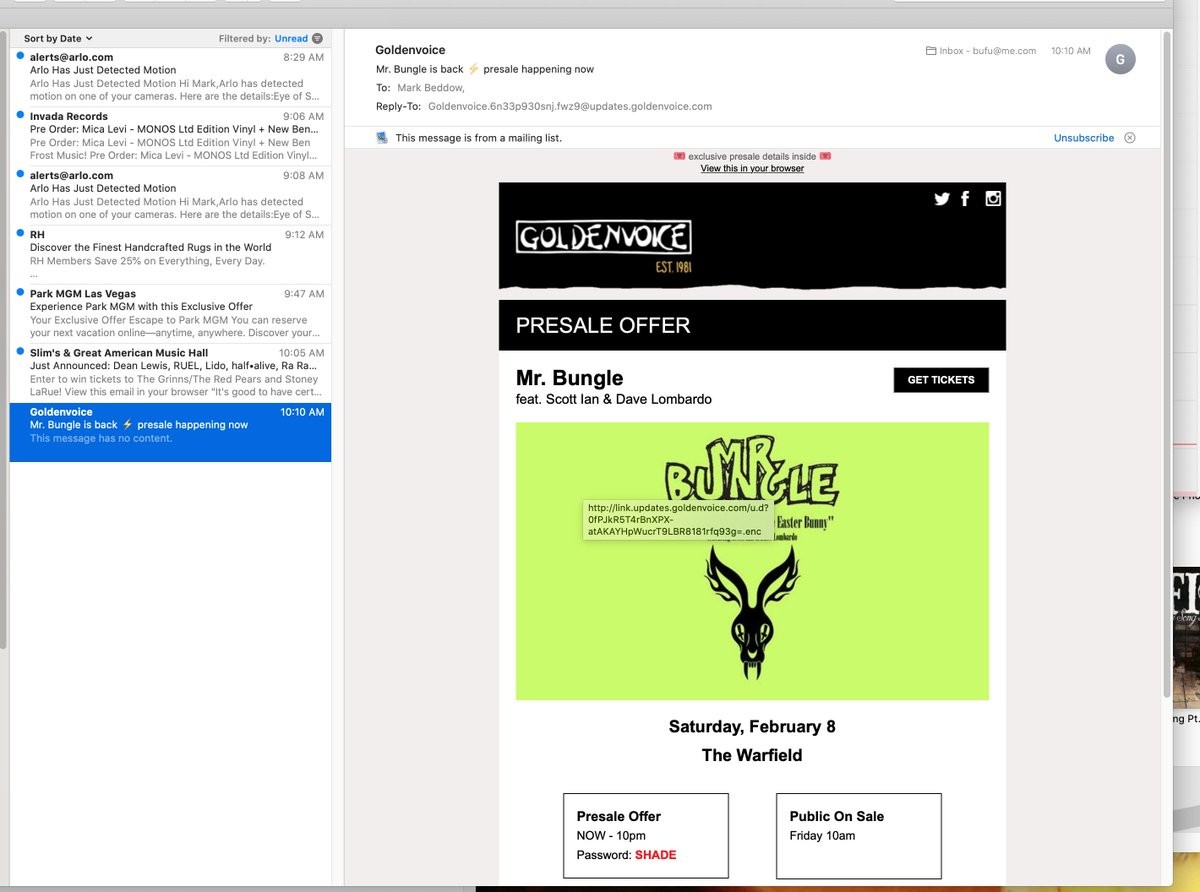The image size is (1200, 892).
Task: Click the subject line Mr. Bungle is back
Action: pyautogui.click(x=485, y=69)
